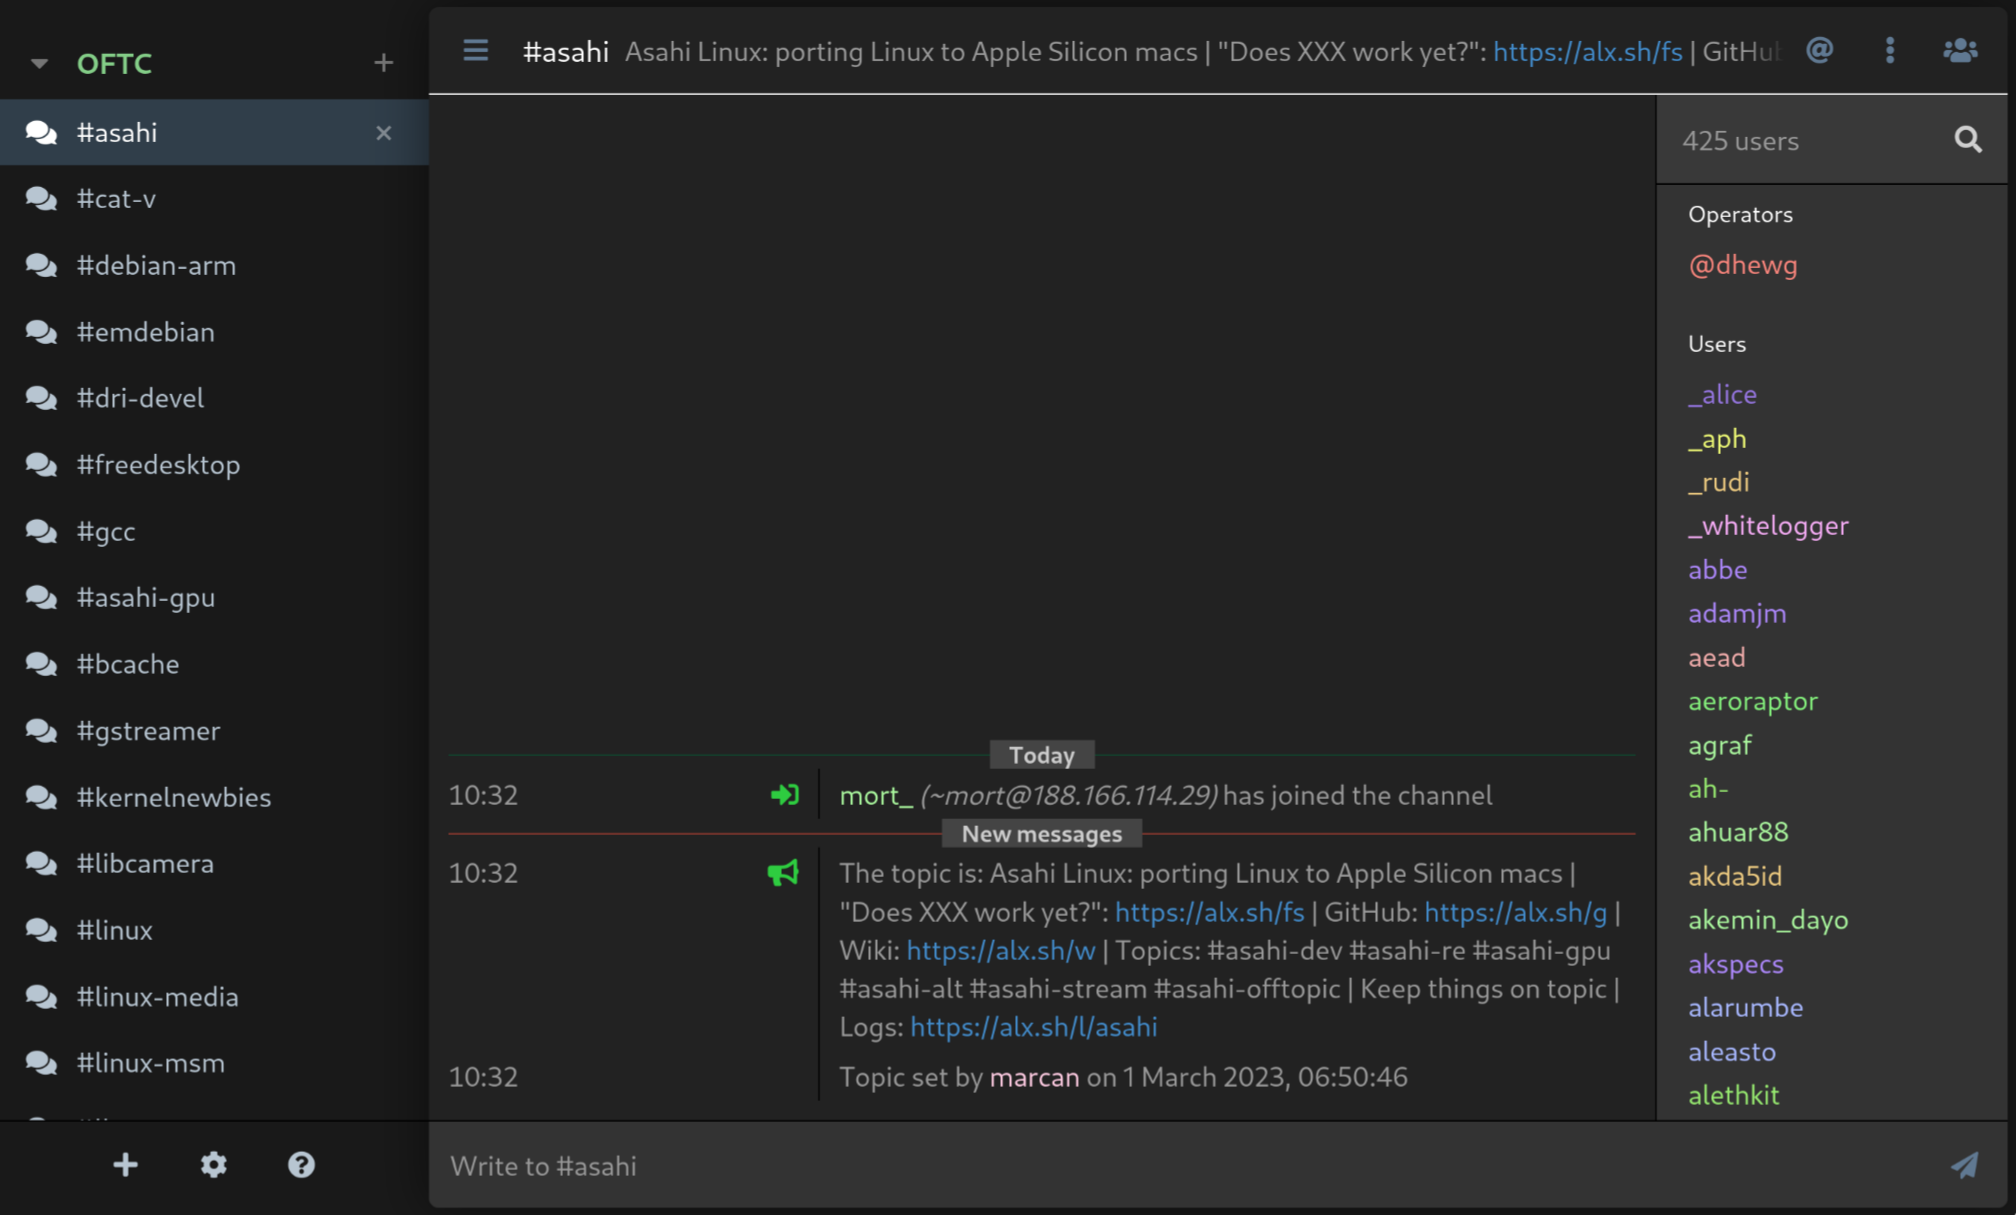2016x1215 pixels.
Task: Select operator @dhewg in user list
Action: point(1742,265)
